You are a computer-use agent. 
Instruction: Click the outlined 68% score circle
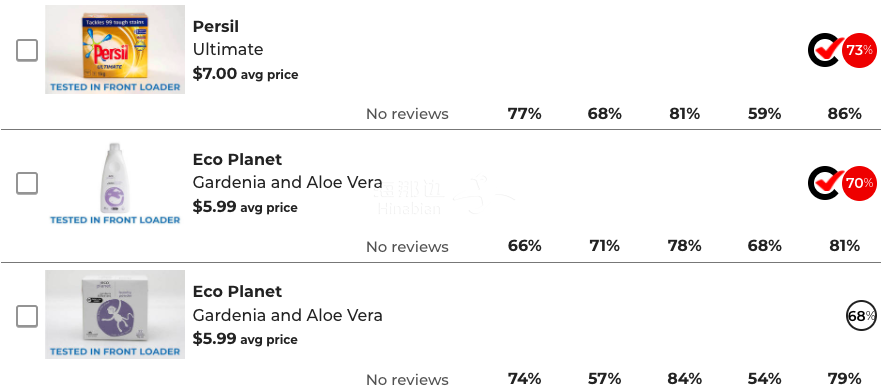[x=861, y=316]
